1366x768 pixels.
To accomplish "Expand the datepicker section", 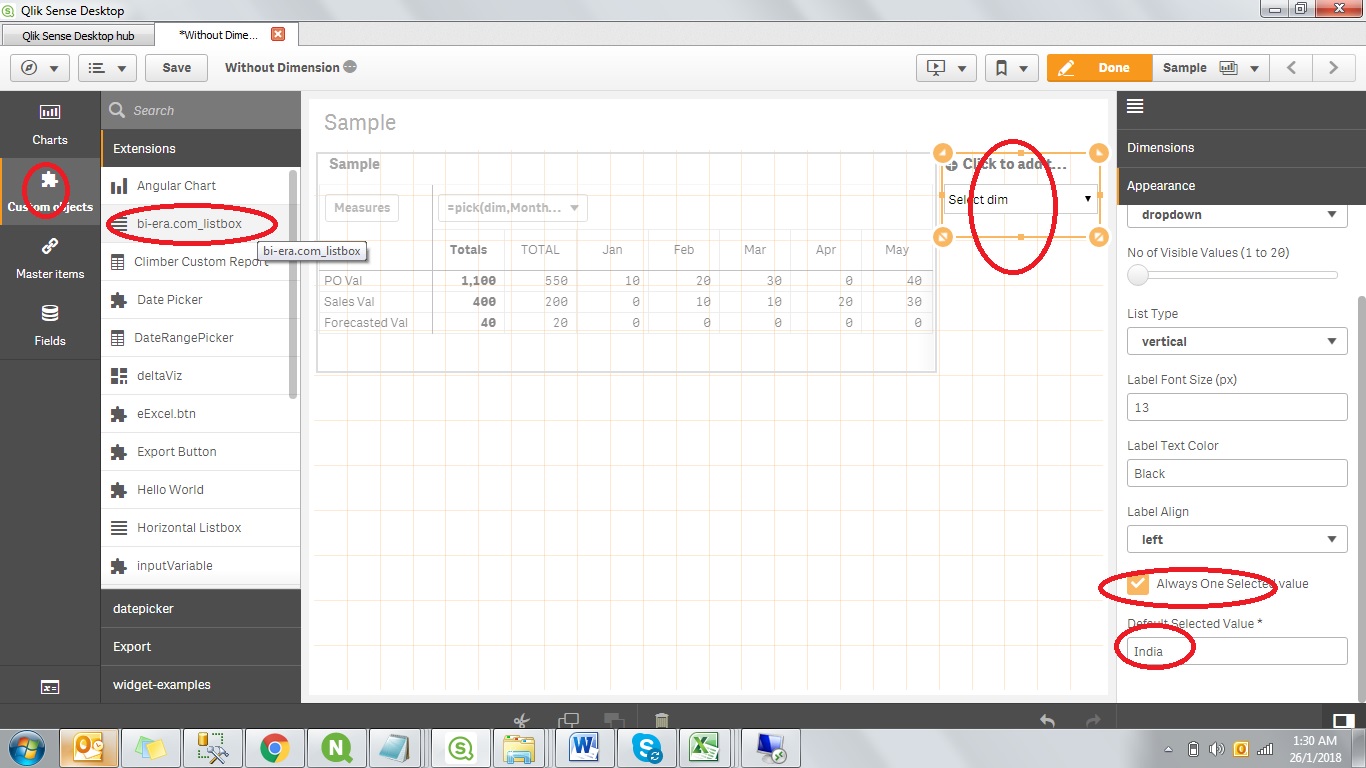I will [x=200, y=609].
